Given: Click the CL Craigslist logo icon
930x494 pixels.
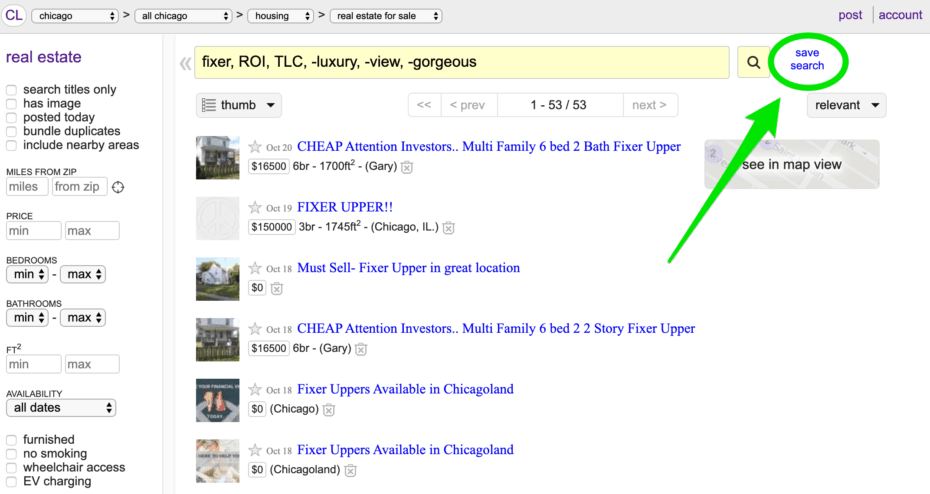Looking at the screenshot, I should tap(15, 15).
